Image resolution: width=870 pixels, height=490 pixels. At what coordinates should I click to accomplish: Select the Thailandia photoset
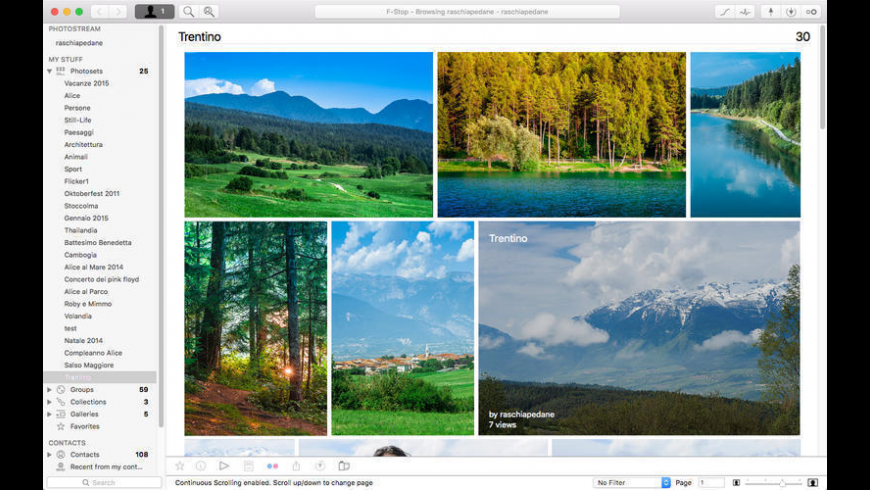(80, 230)
